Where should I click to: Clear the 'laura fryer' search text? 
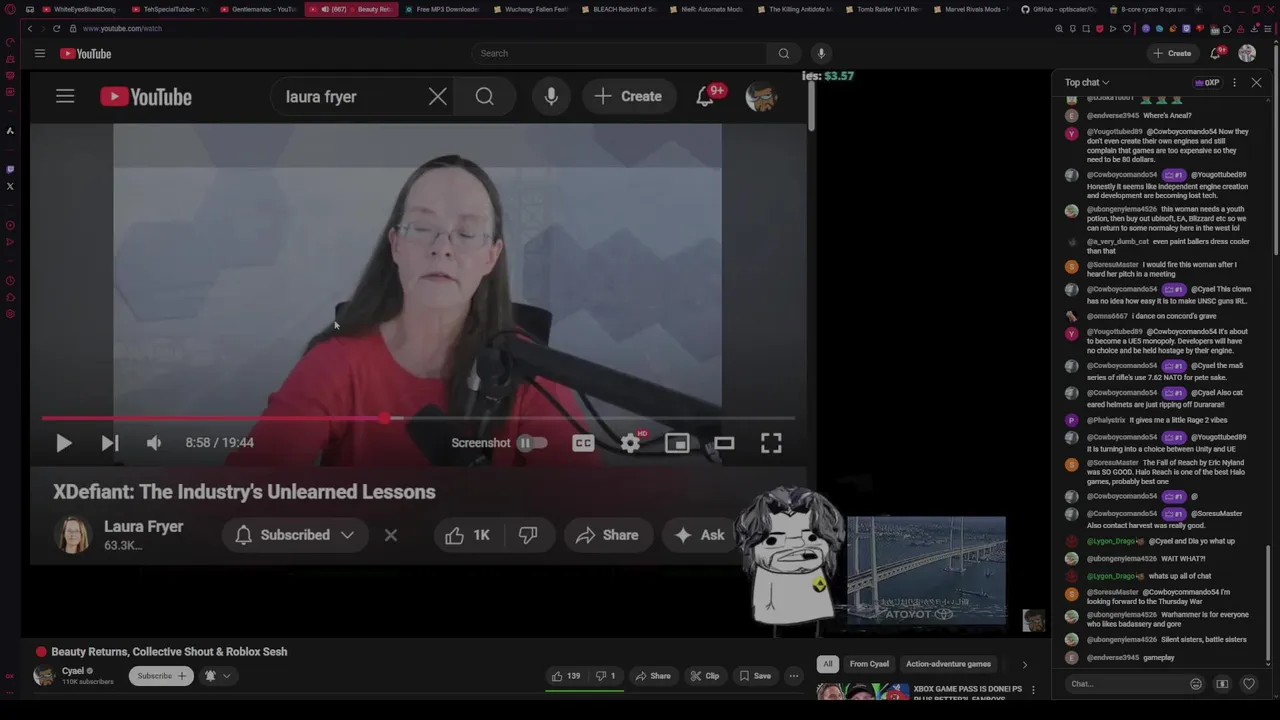[x=437, y=97]
